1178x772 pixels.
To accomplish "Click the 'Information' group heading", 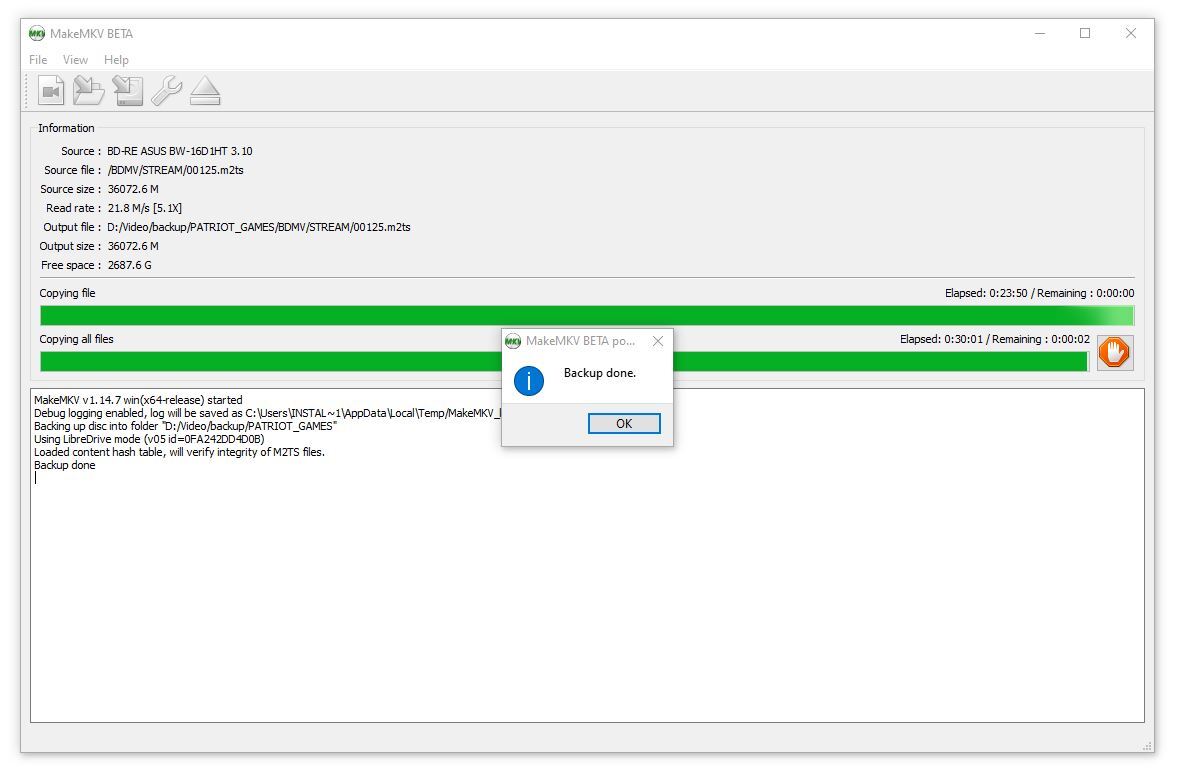I will [x=66, y=128].
